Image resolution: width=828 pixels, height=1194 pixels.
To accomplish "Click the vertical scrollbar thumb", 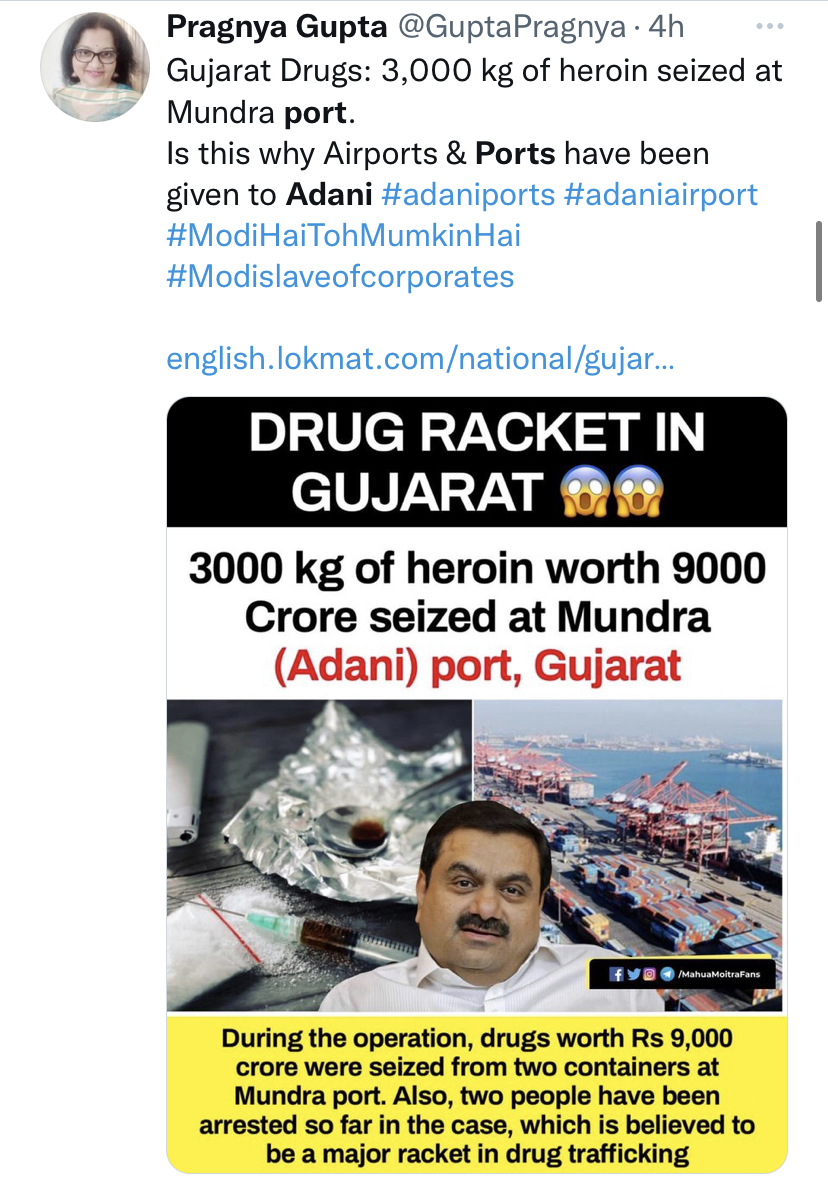I will [x=819, y=261].
